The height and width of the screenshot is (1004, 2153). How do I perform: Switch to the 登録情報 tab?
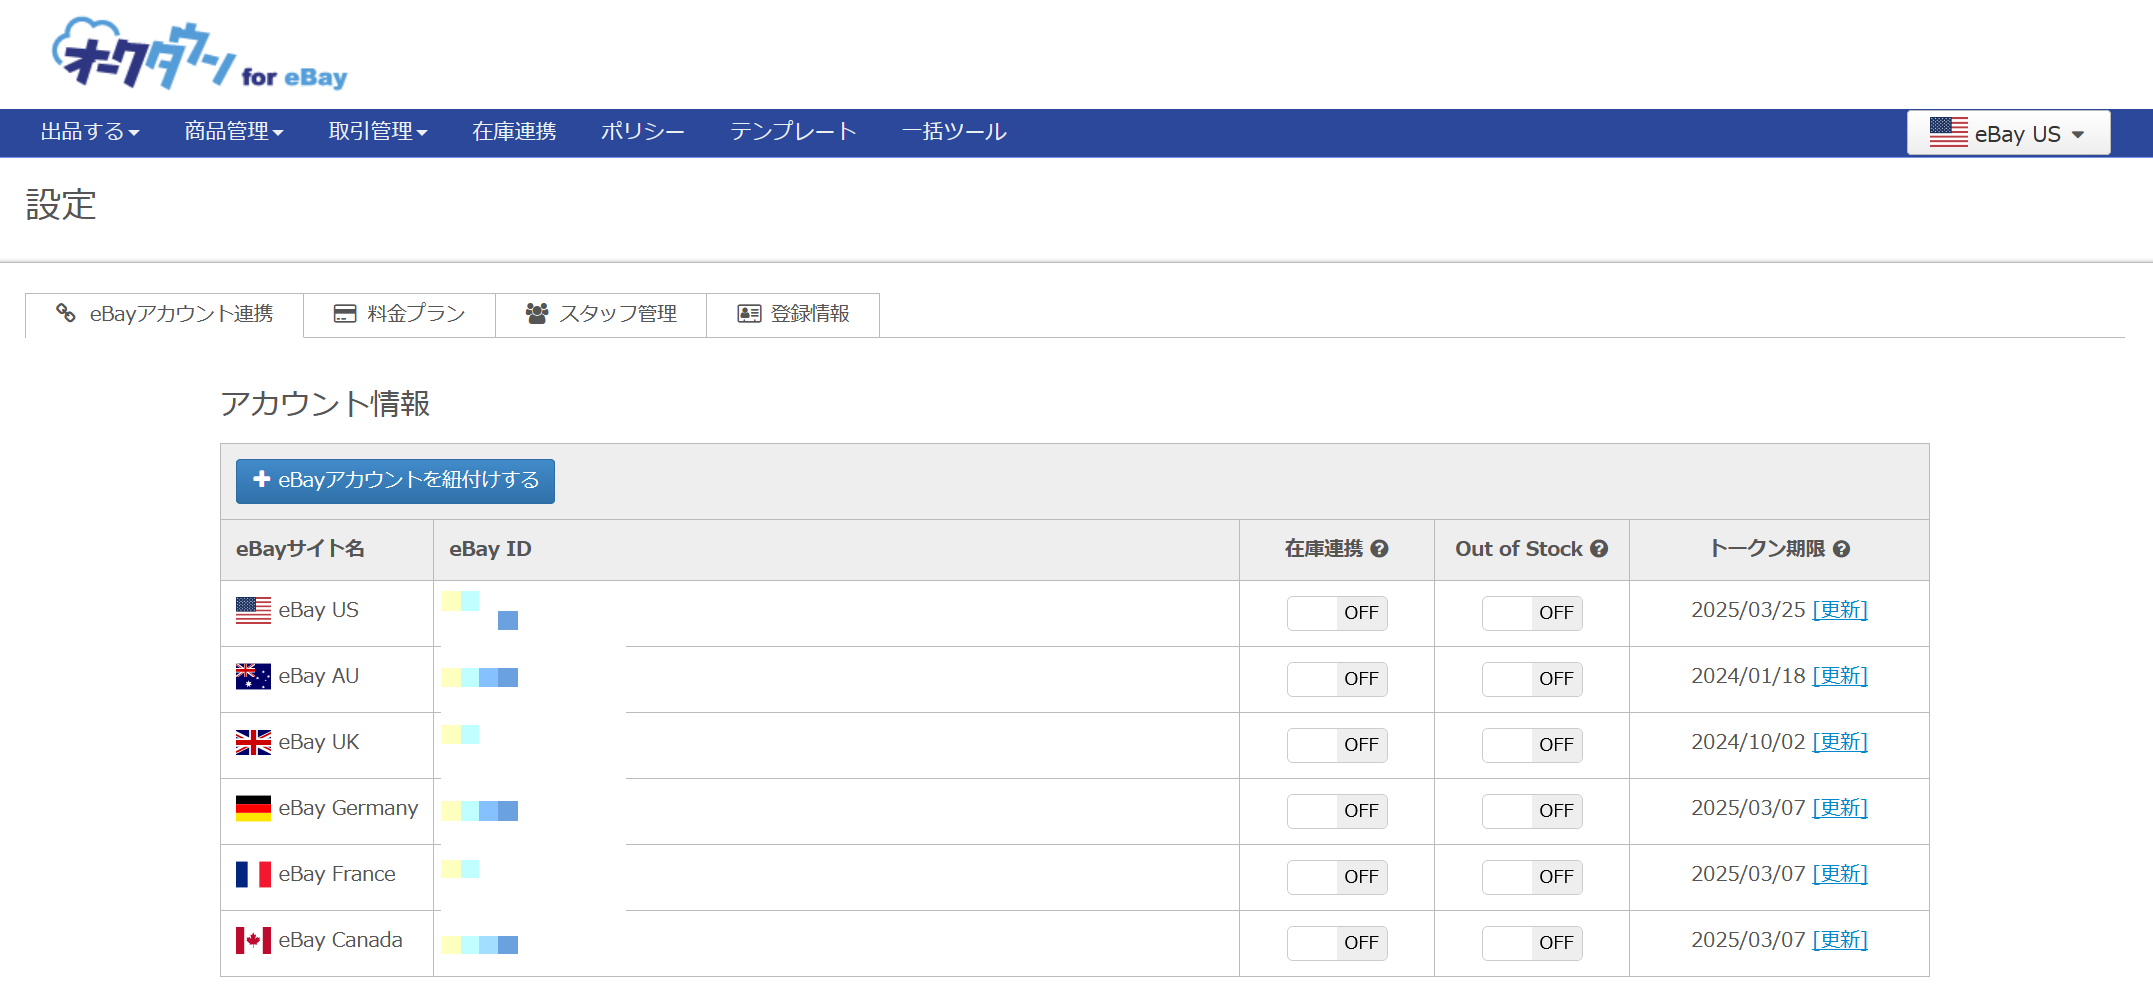click(x=793, y=314)
